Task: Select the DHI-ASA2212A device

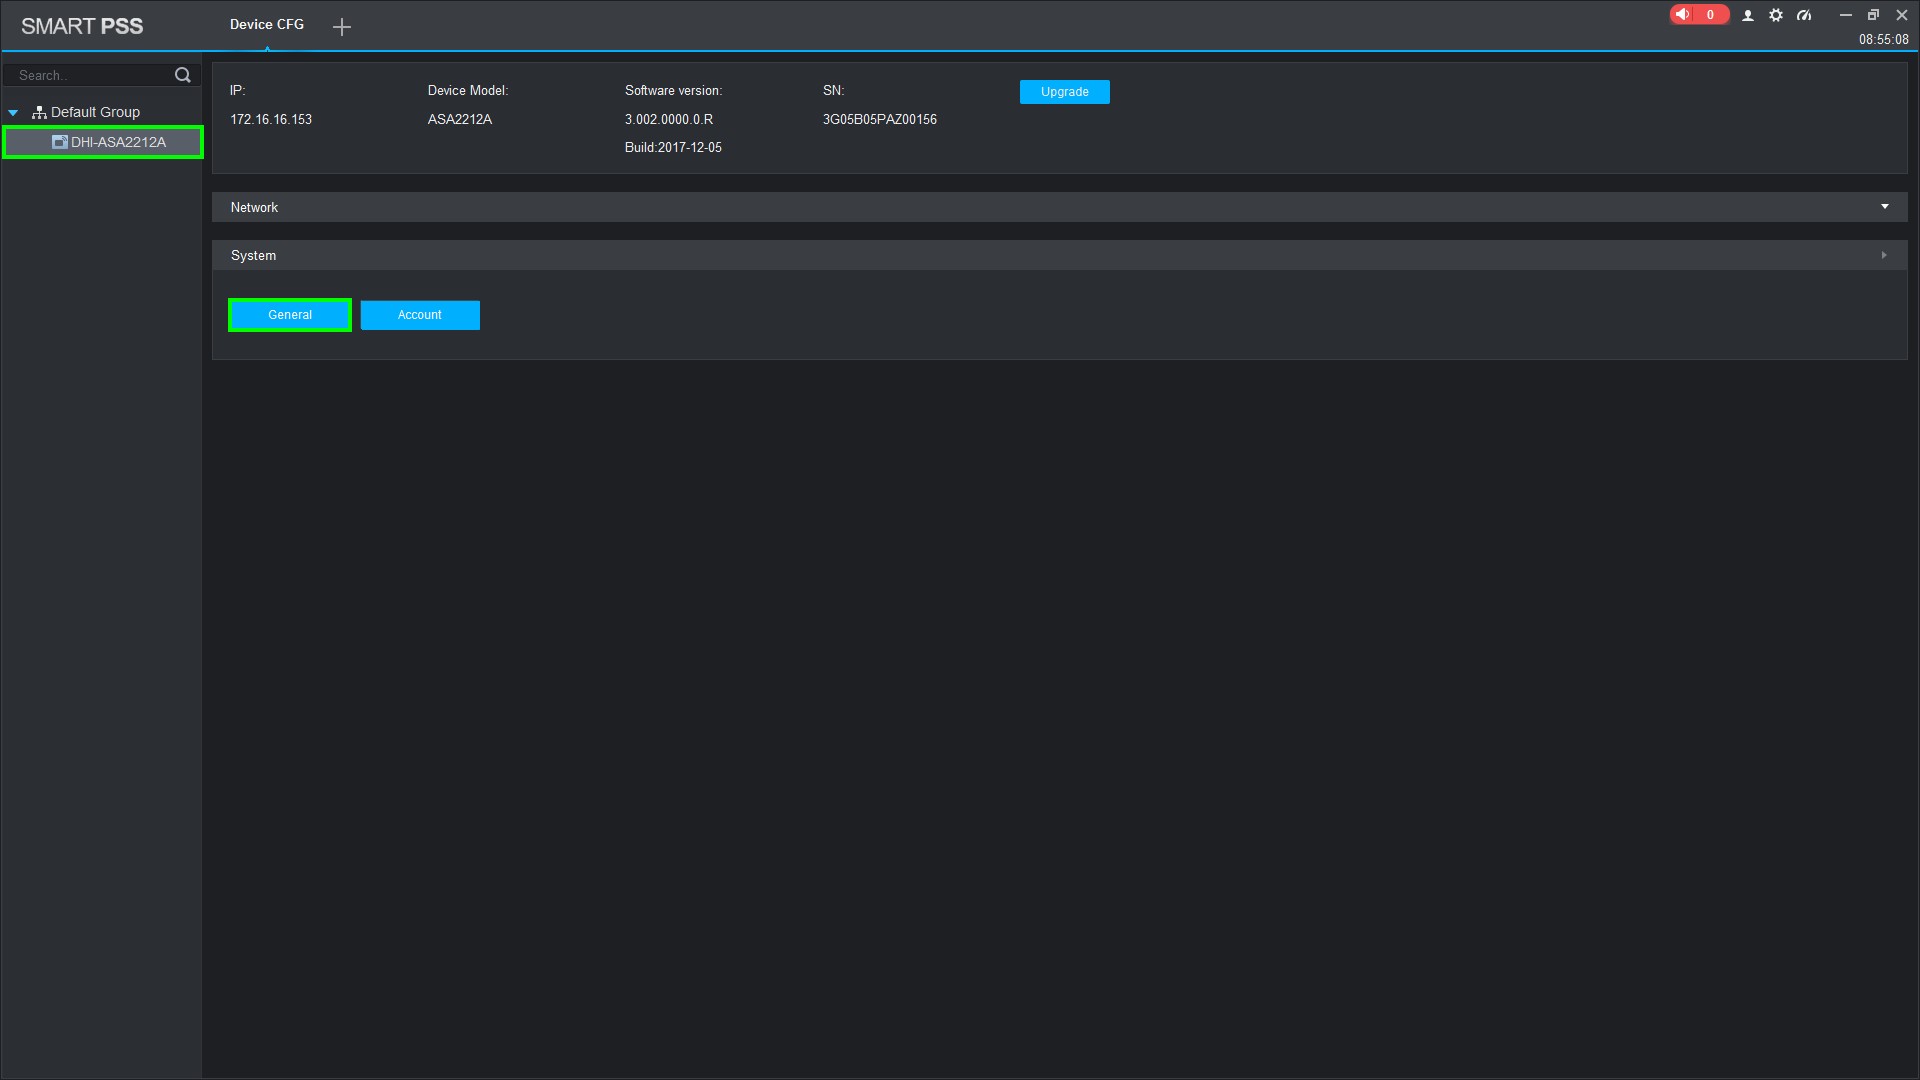Action: coord(118,142)
